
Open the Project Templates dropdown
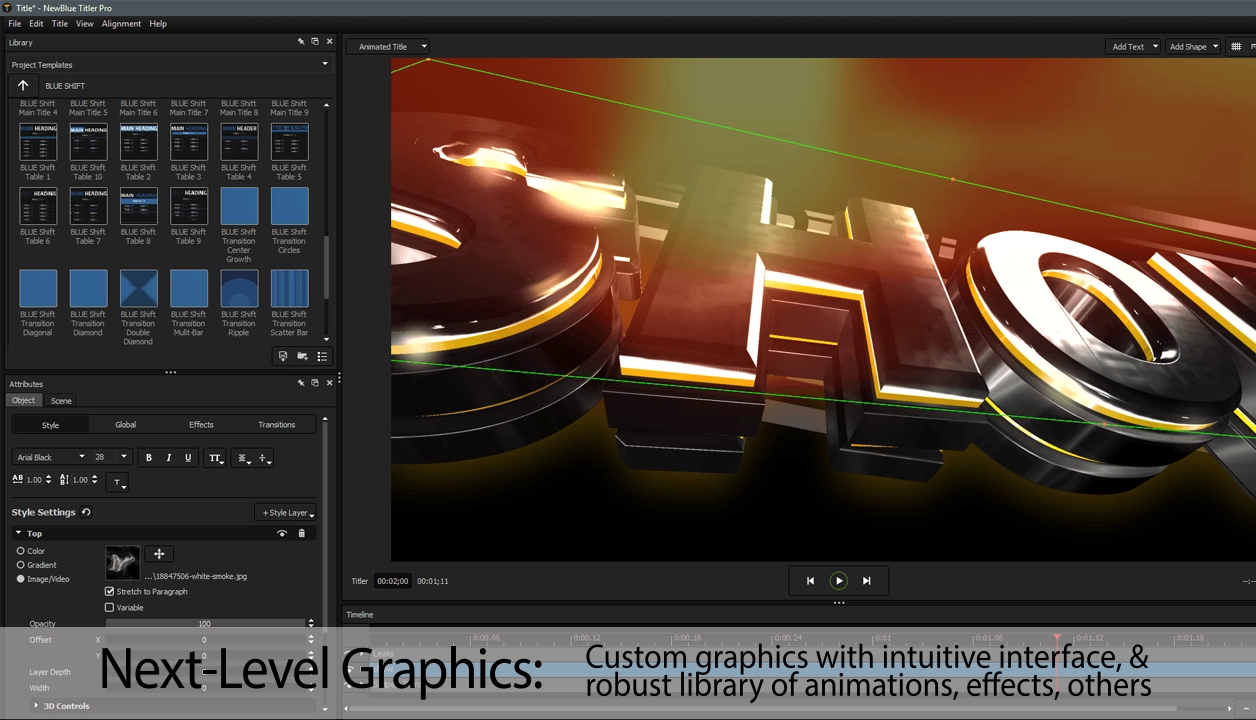tap(169, 64)
